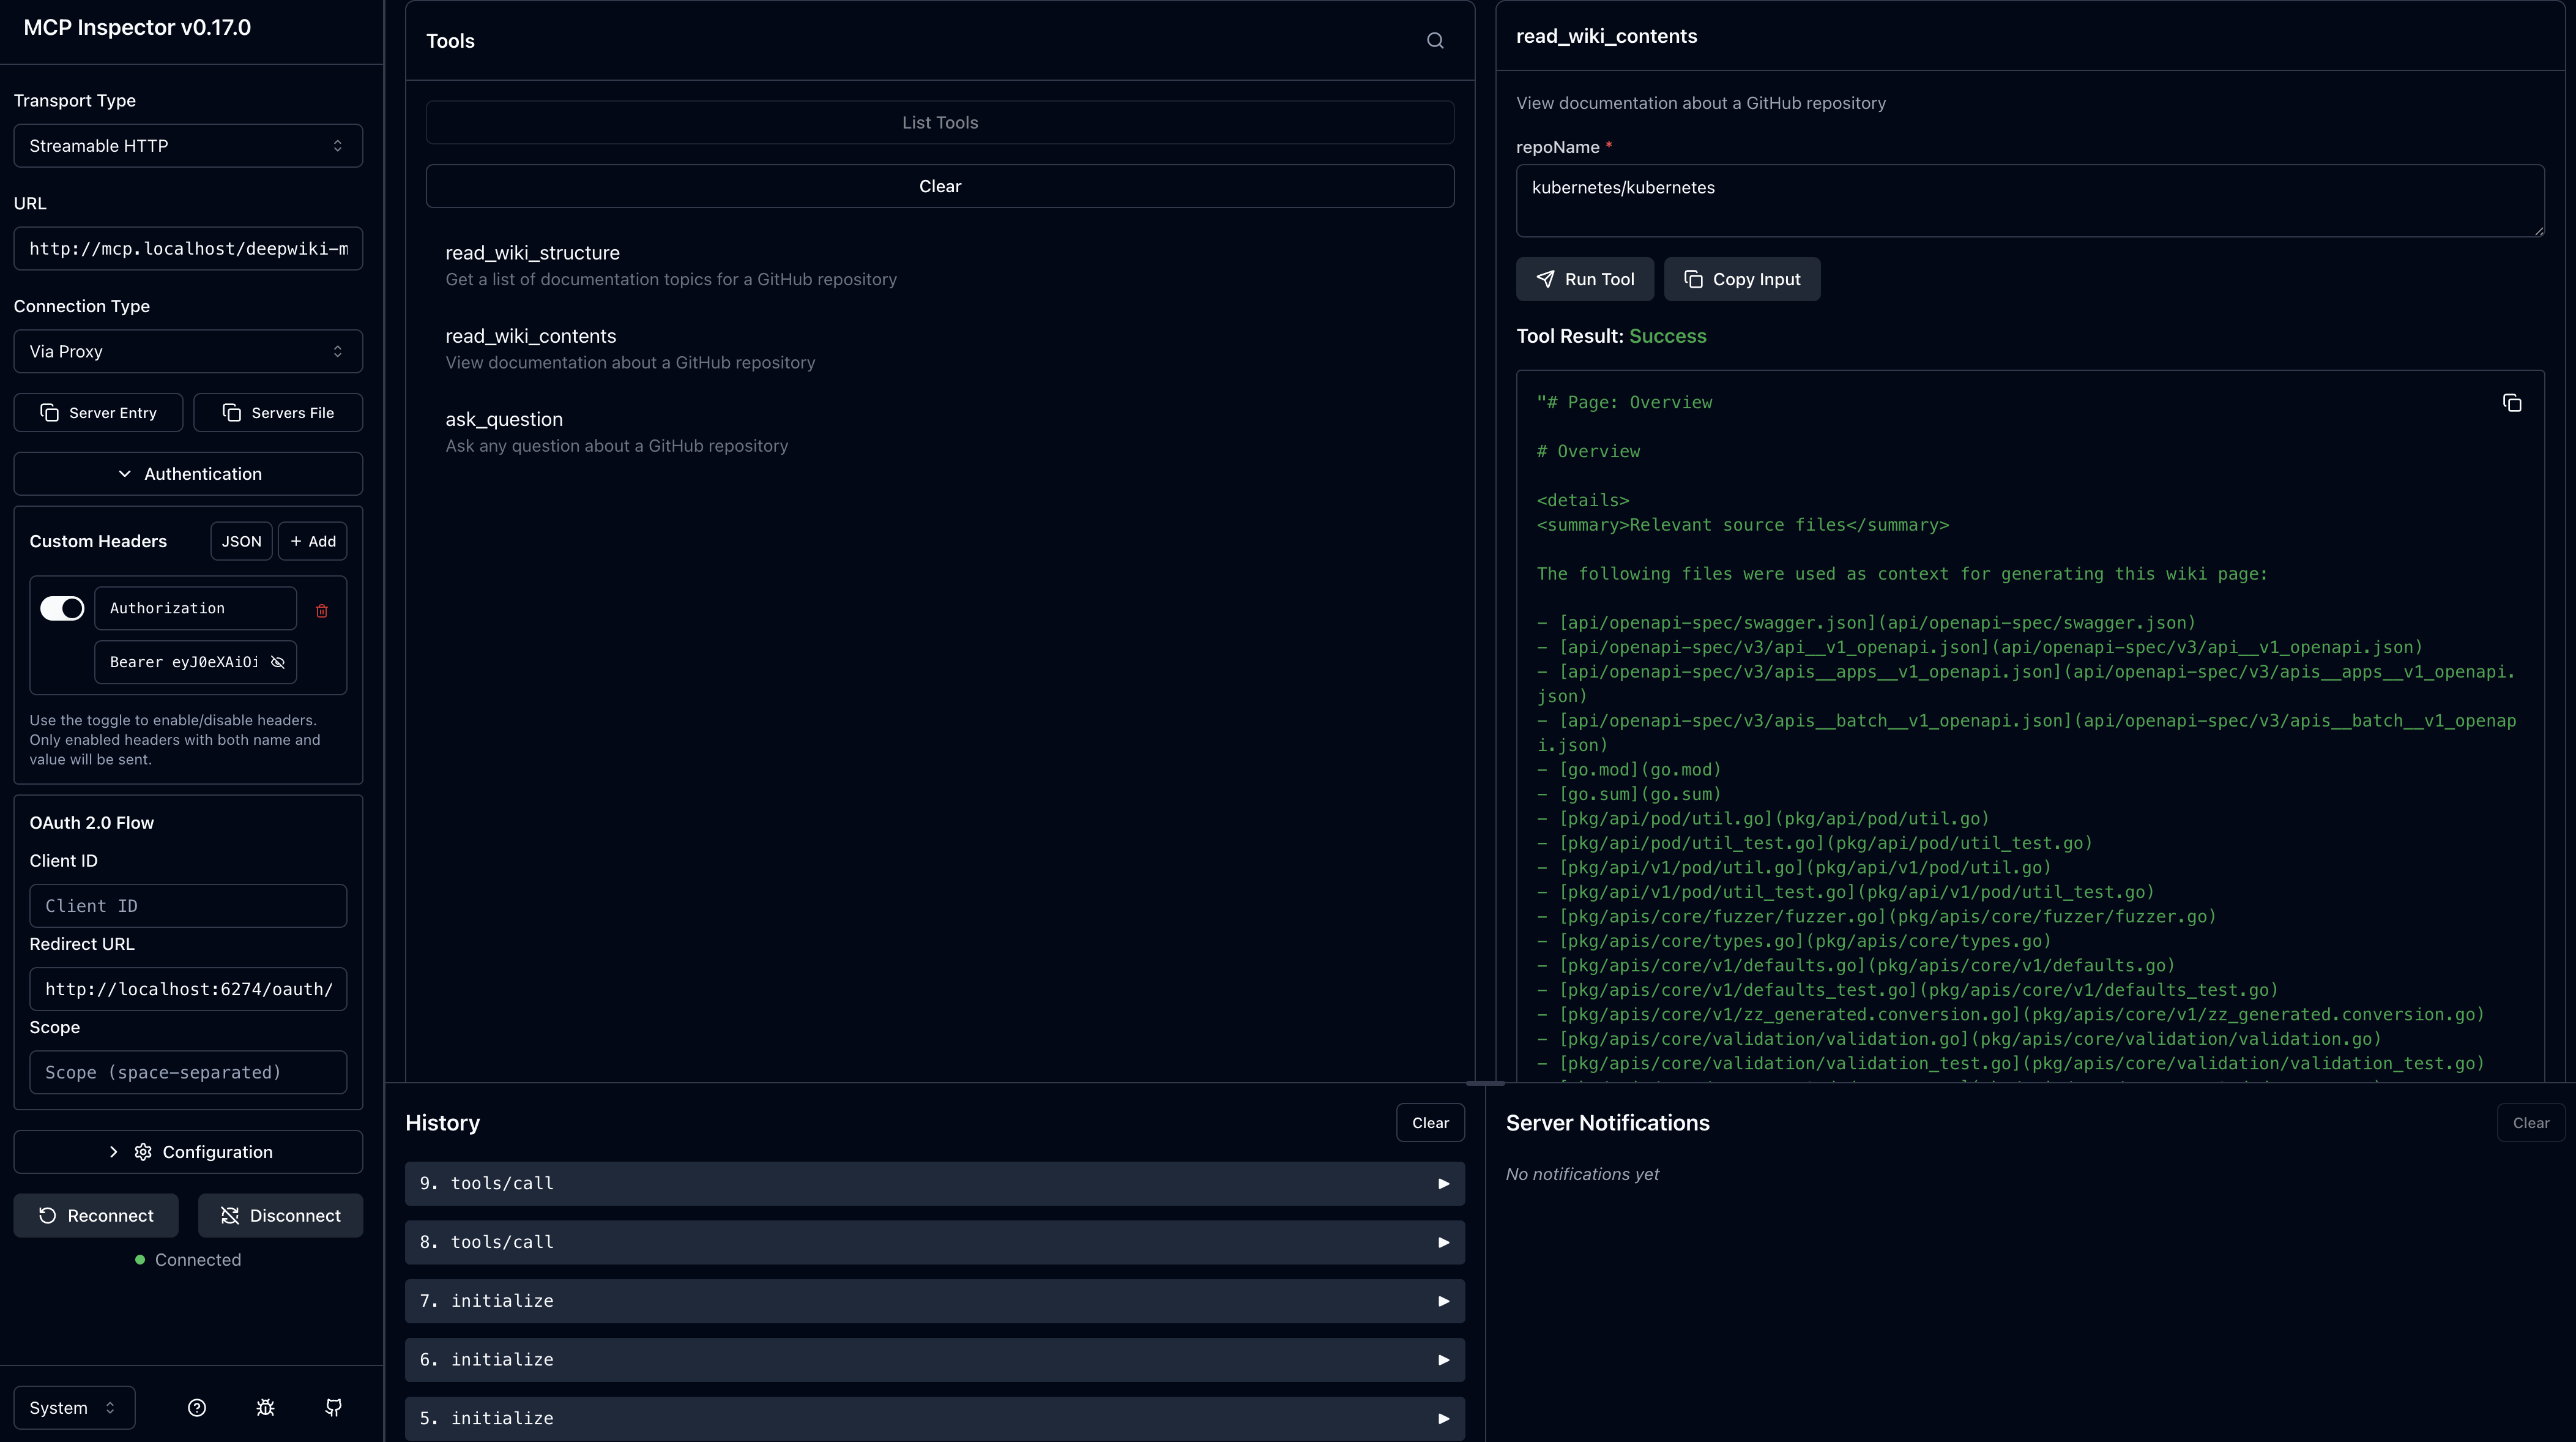Open the Transport Type dropdown
This screenshot has height=1442, width=2576.
point(188,146)
